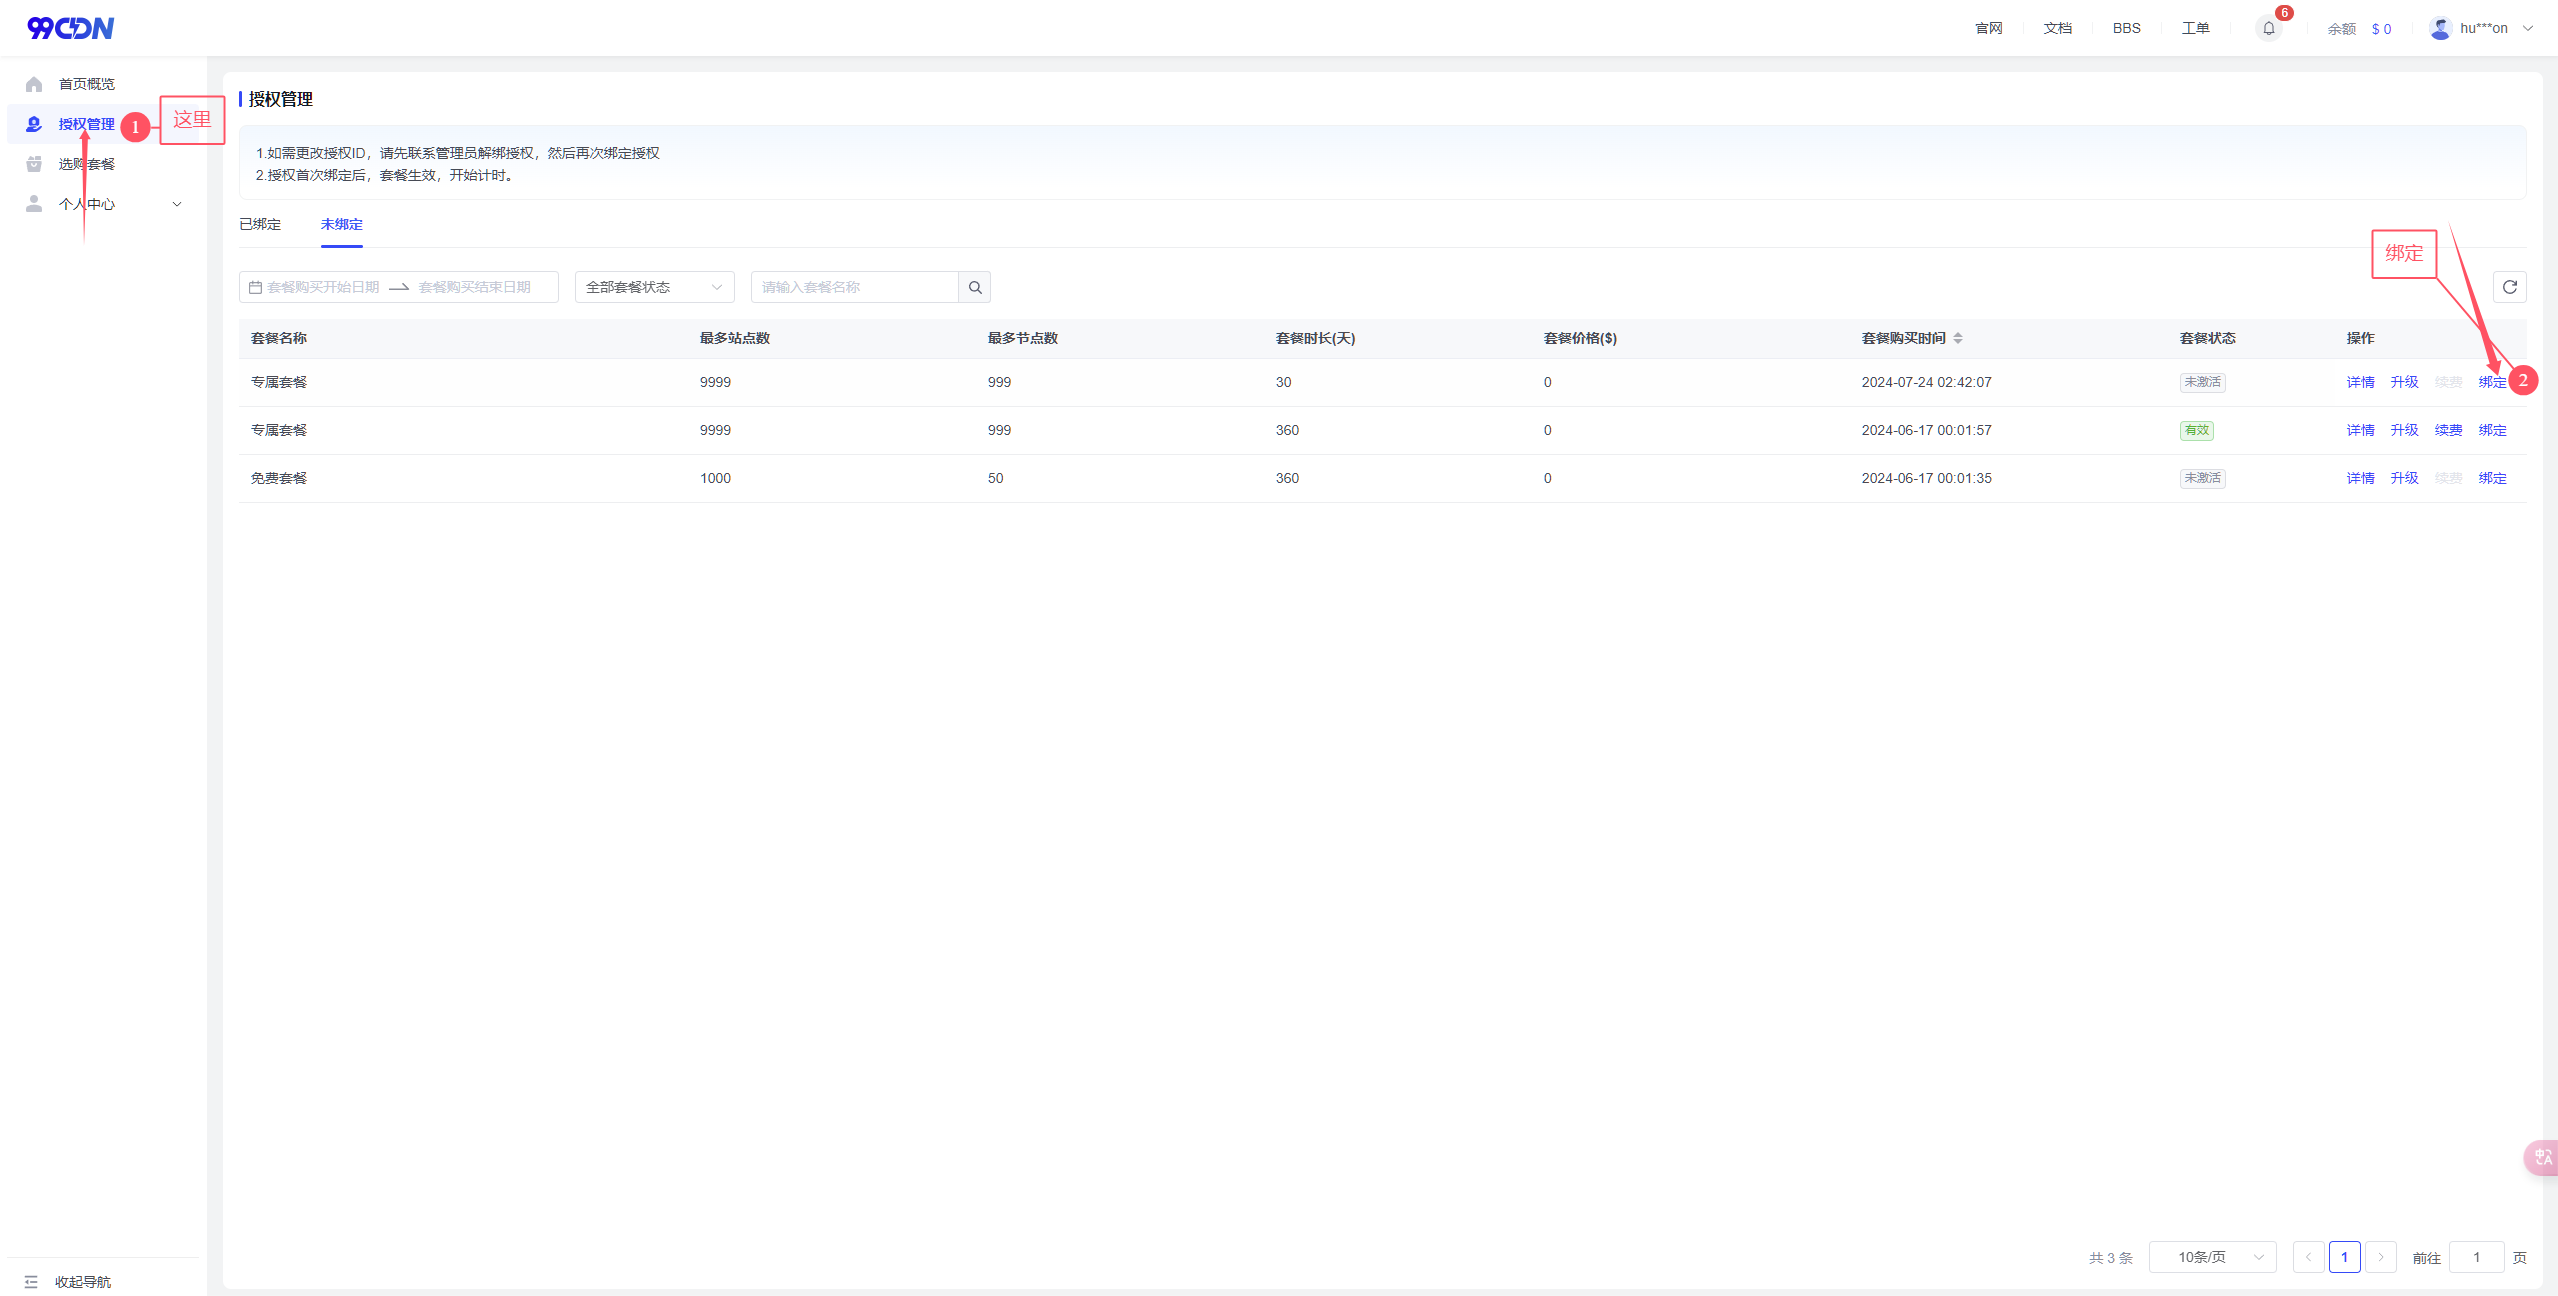Click the user avatar icon
The width and height of the screenshot is (2558, 1296).
pos(2440,28)
